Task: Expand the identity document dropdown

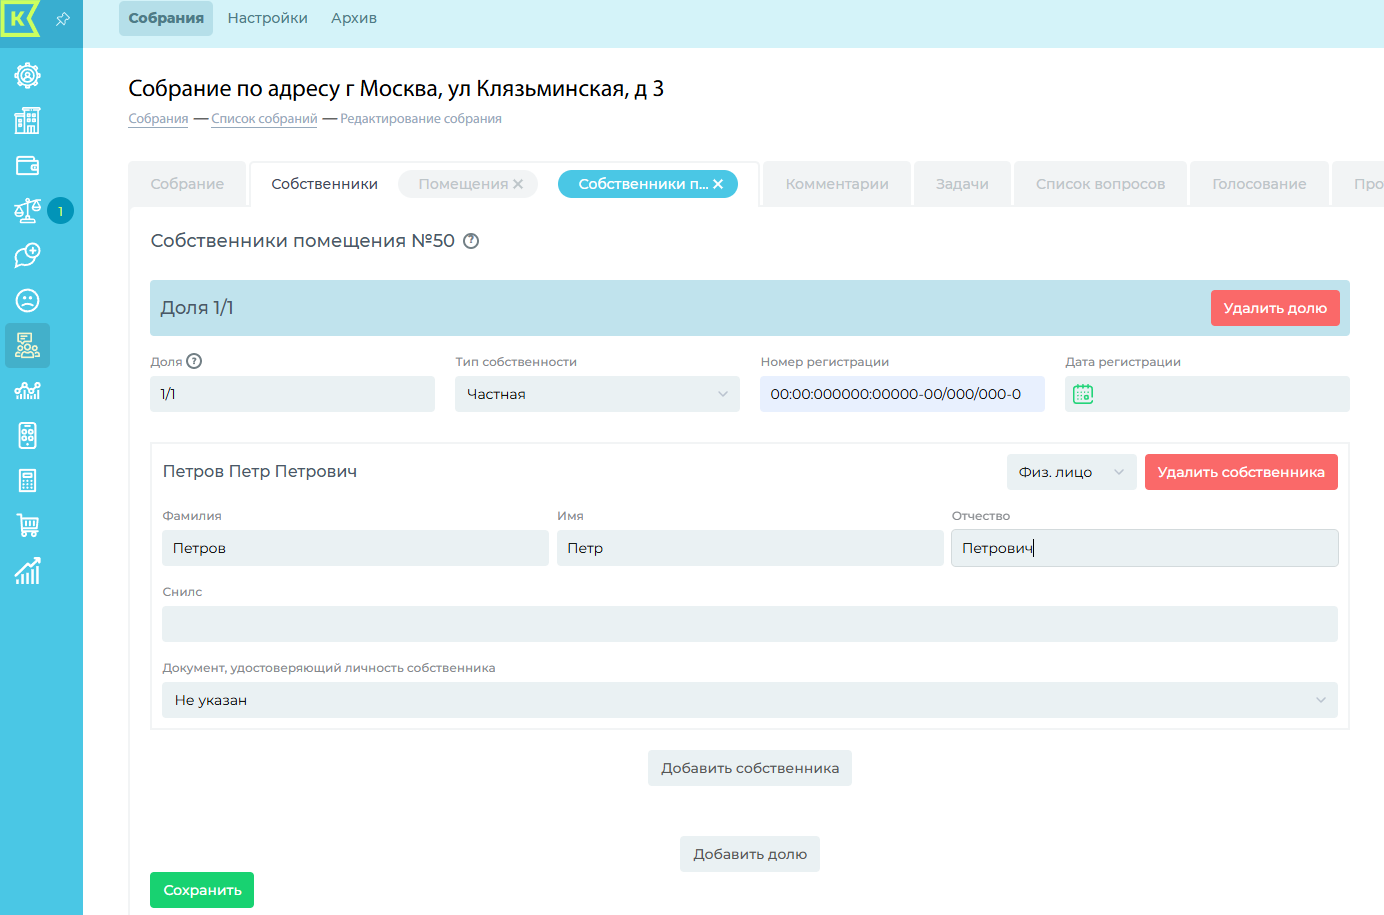Action: [749, 700]
